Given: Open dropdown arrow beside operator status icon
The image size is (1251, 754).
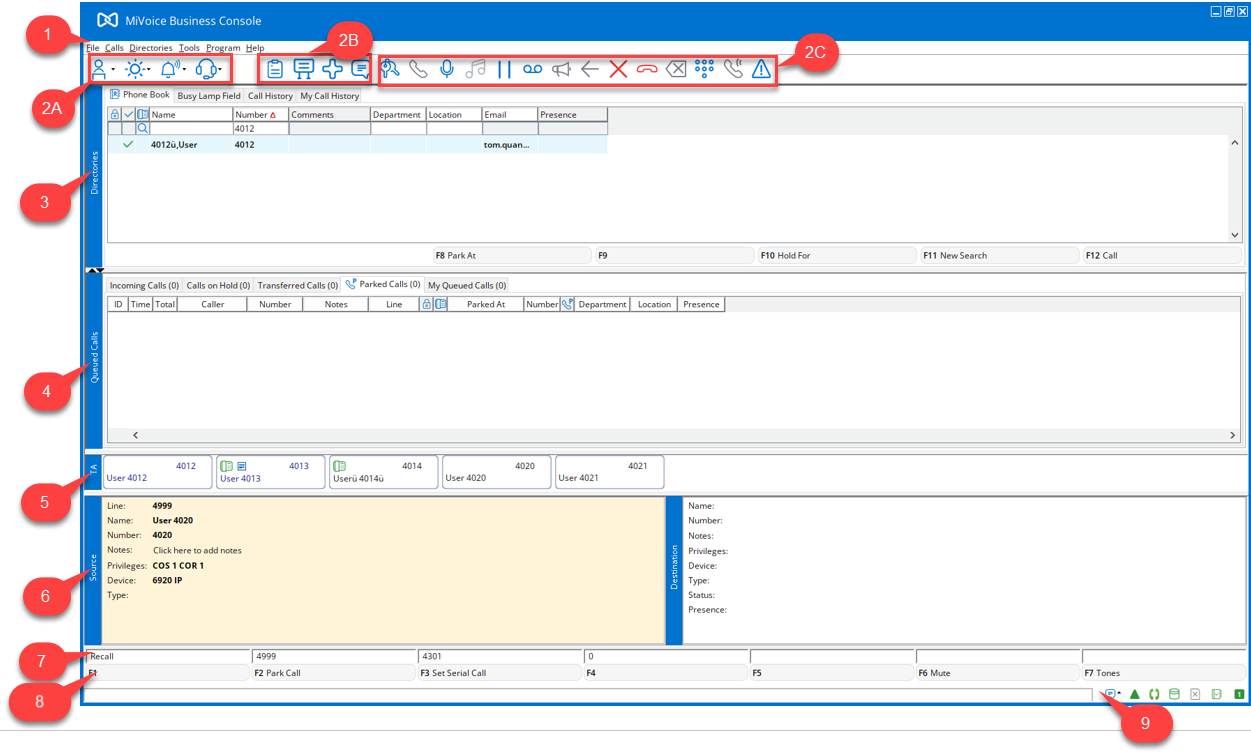Looking at the screenshot, I should coord(113,70).
